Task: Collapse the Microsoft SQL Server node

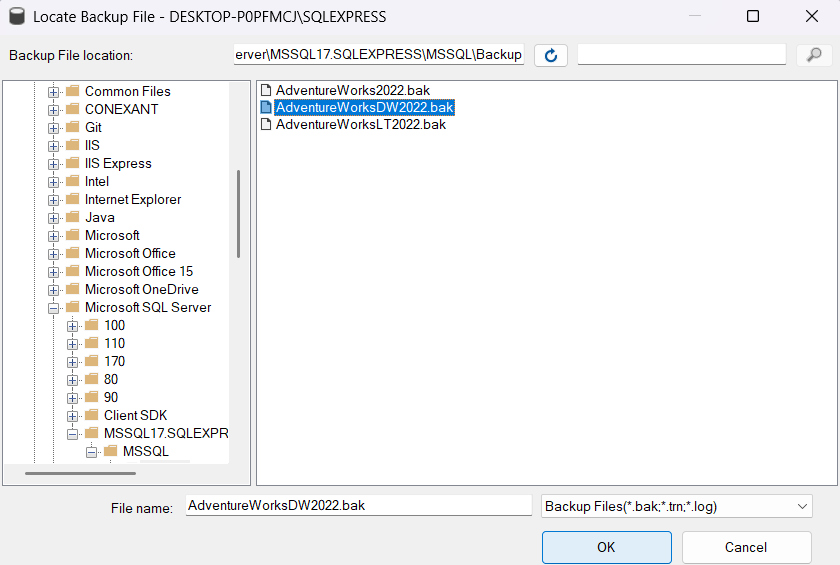Action: point(54,307)
